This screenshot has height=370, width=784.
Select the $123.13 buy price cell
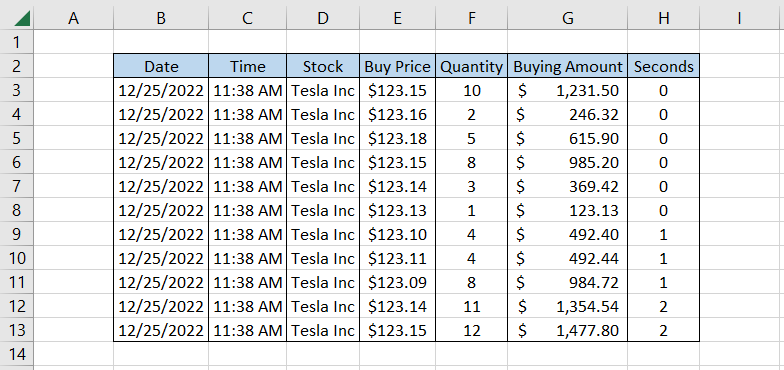point(398,210)
